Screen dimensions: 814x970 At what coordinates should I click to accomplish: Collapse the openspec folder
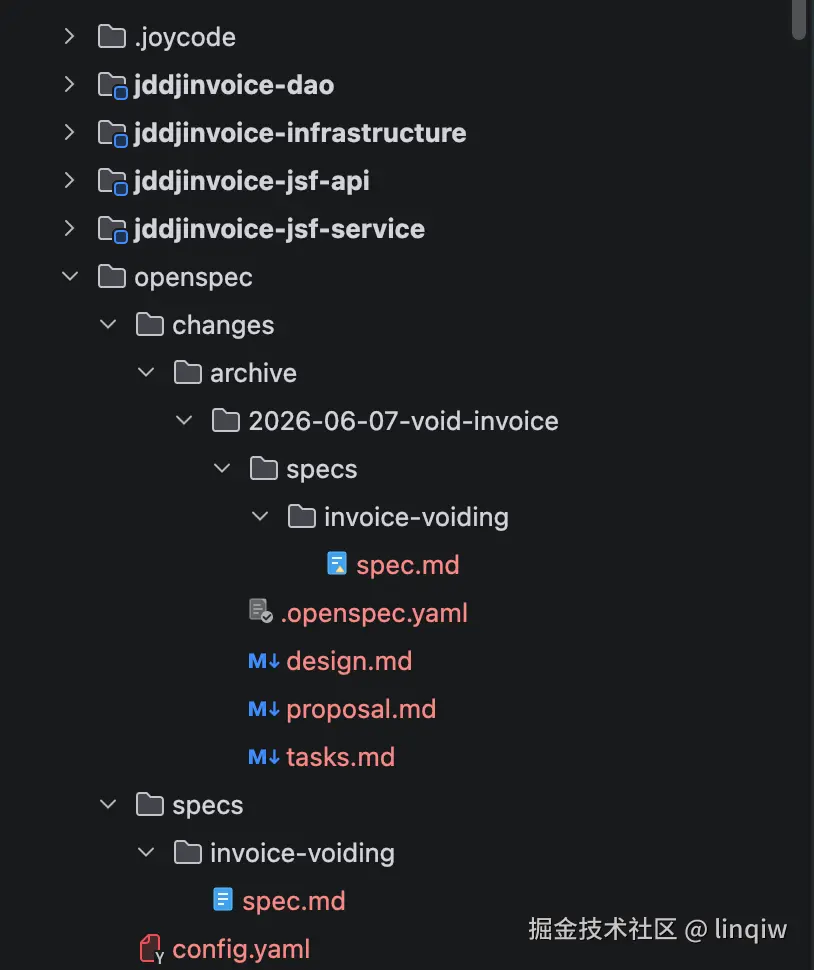coord(70,276)
